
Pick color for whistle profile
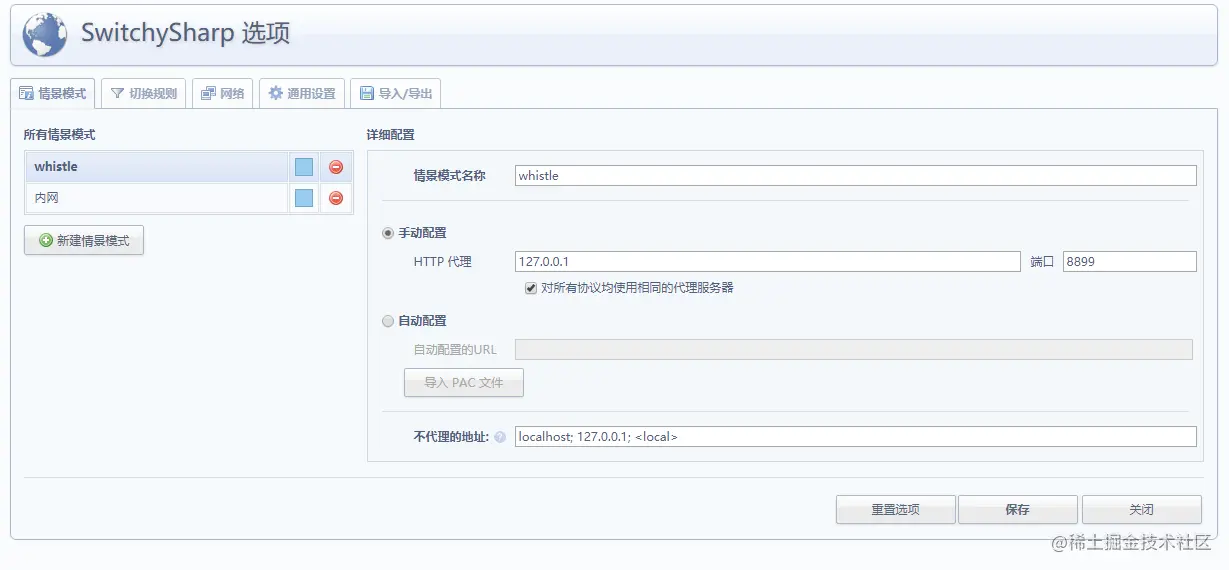point(304,167)
